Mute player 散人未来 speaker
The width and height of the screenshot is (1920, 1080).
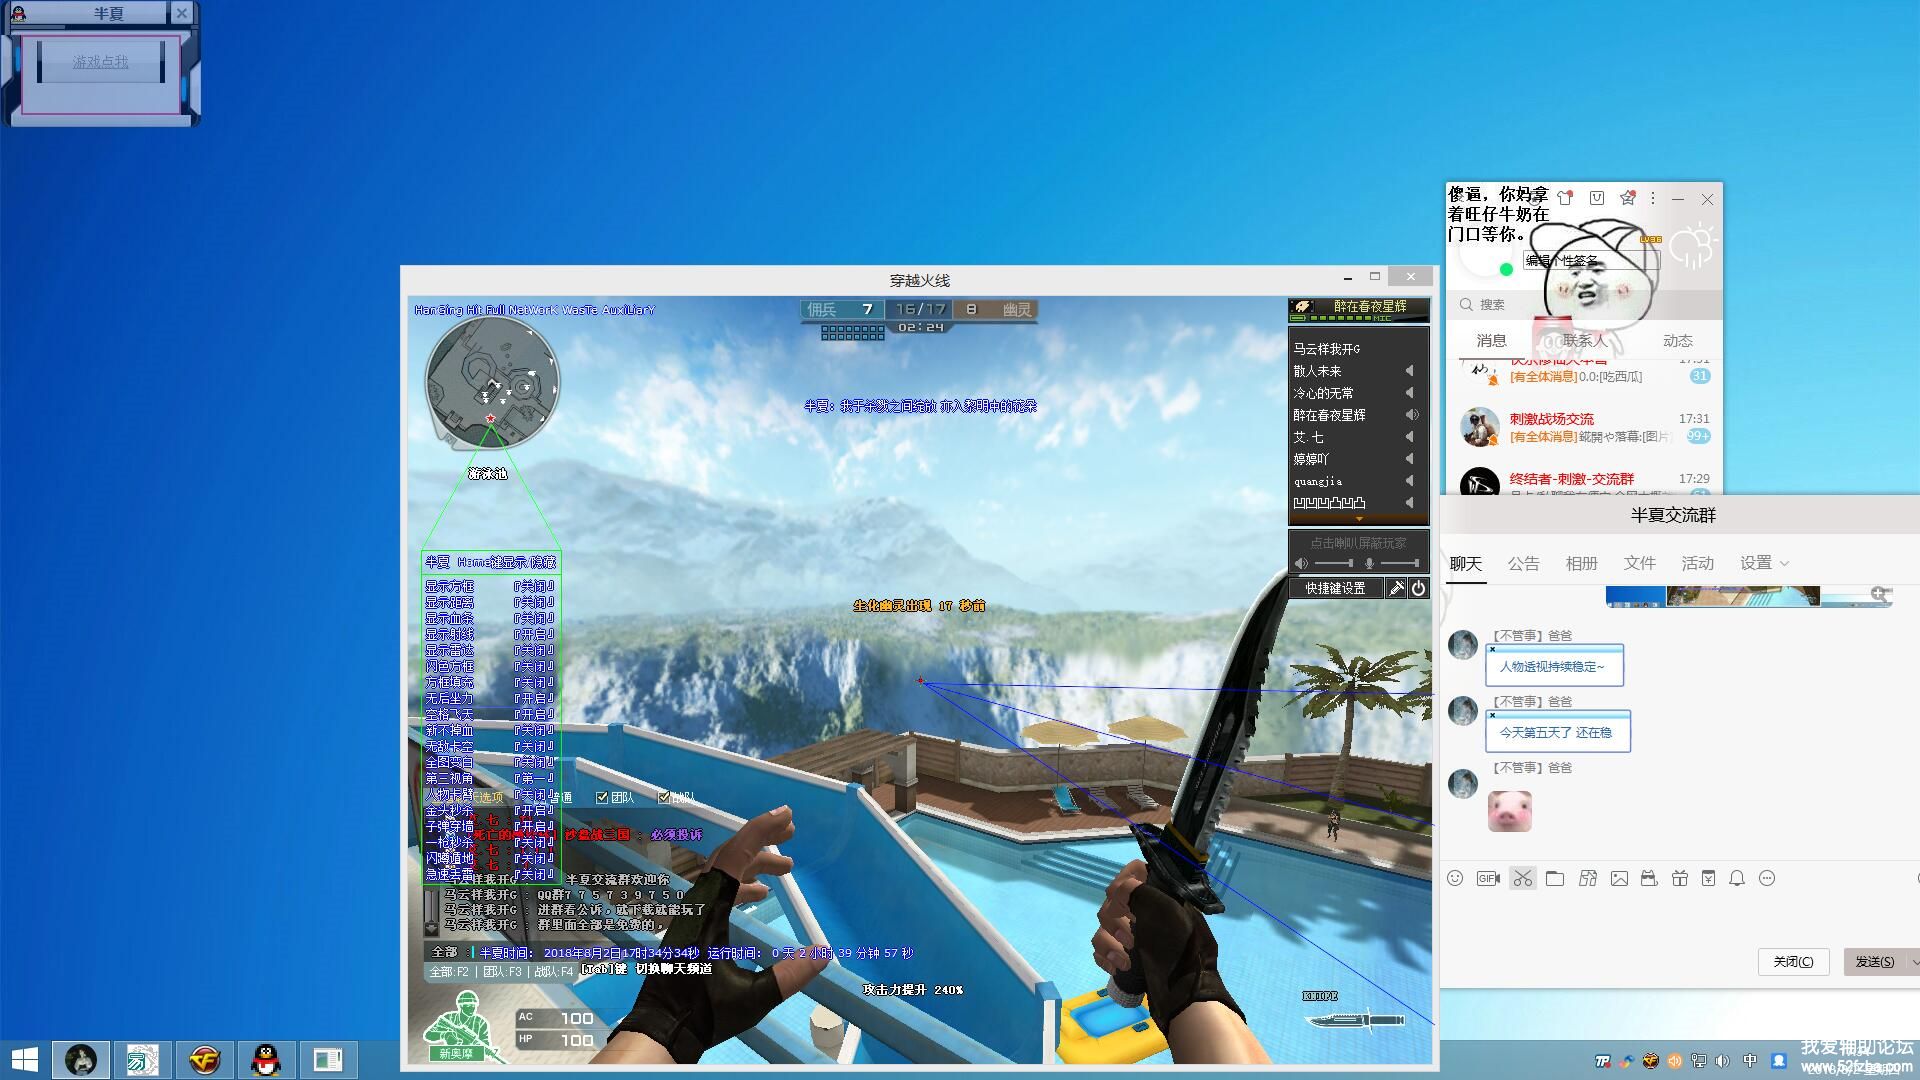1409,371
